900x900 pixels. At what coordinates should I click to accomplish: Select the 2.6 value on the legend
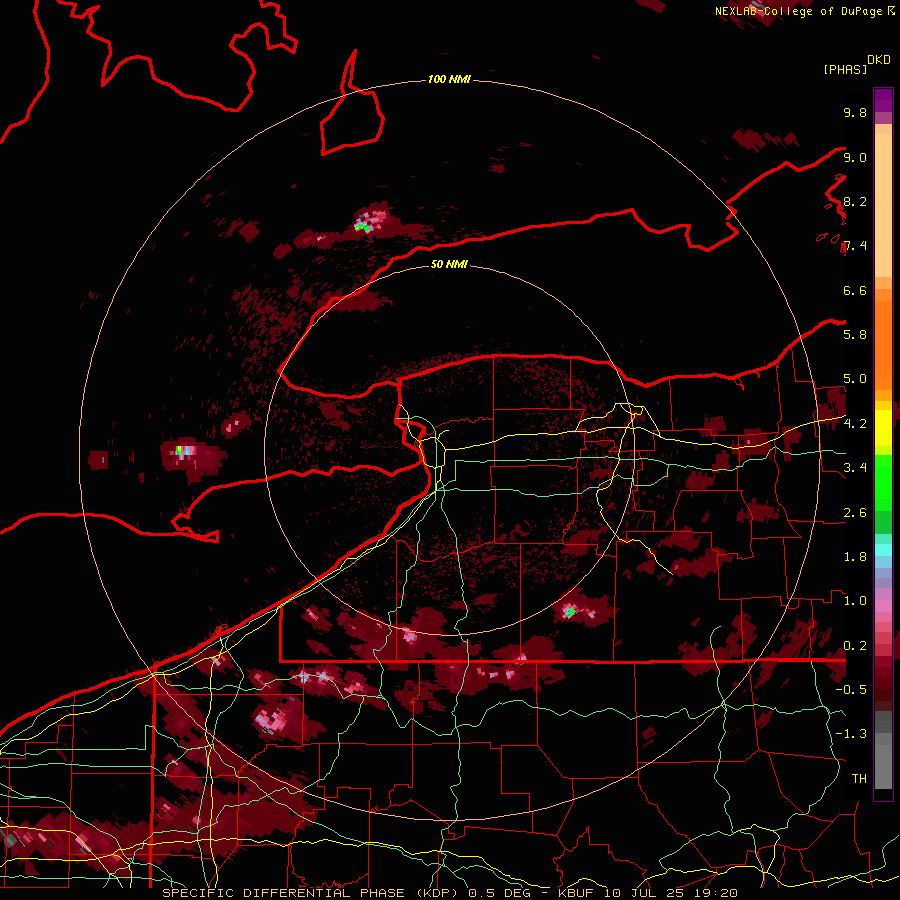[x=855, y=512]
